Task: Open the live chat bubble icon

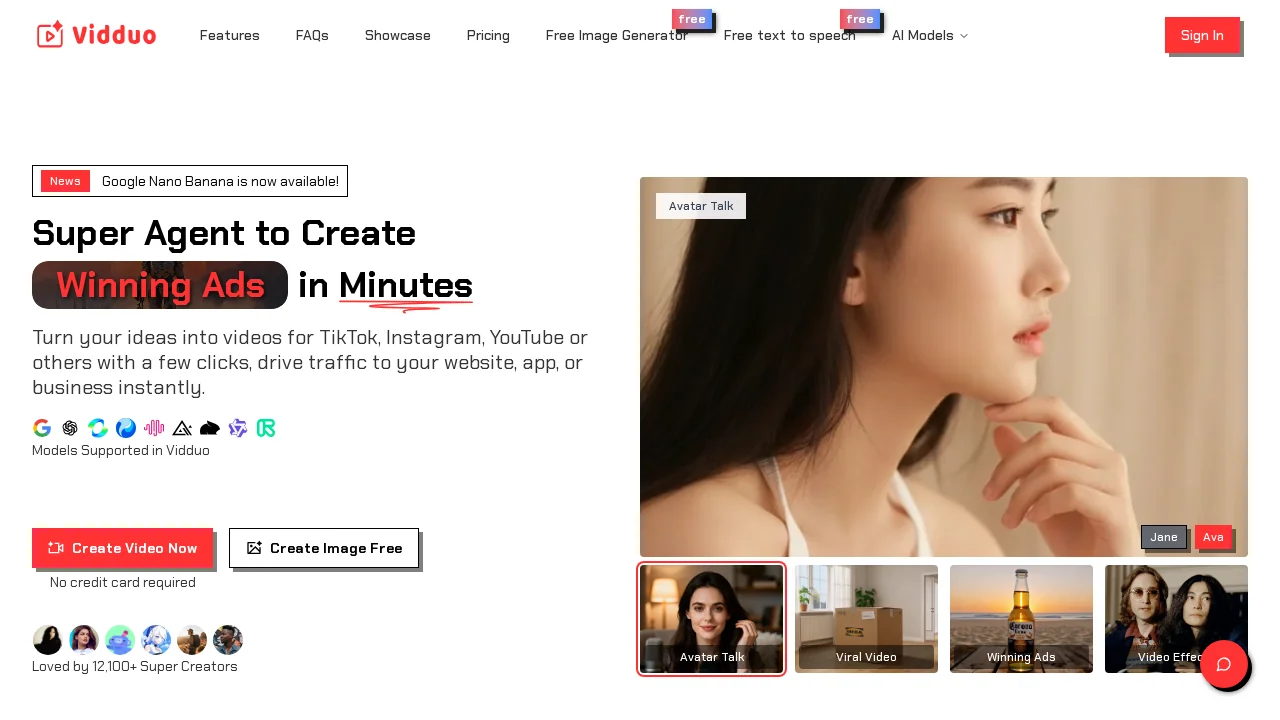Action: [1226, 665]
